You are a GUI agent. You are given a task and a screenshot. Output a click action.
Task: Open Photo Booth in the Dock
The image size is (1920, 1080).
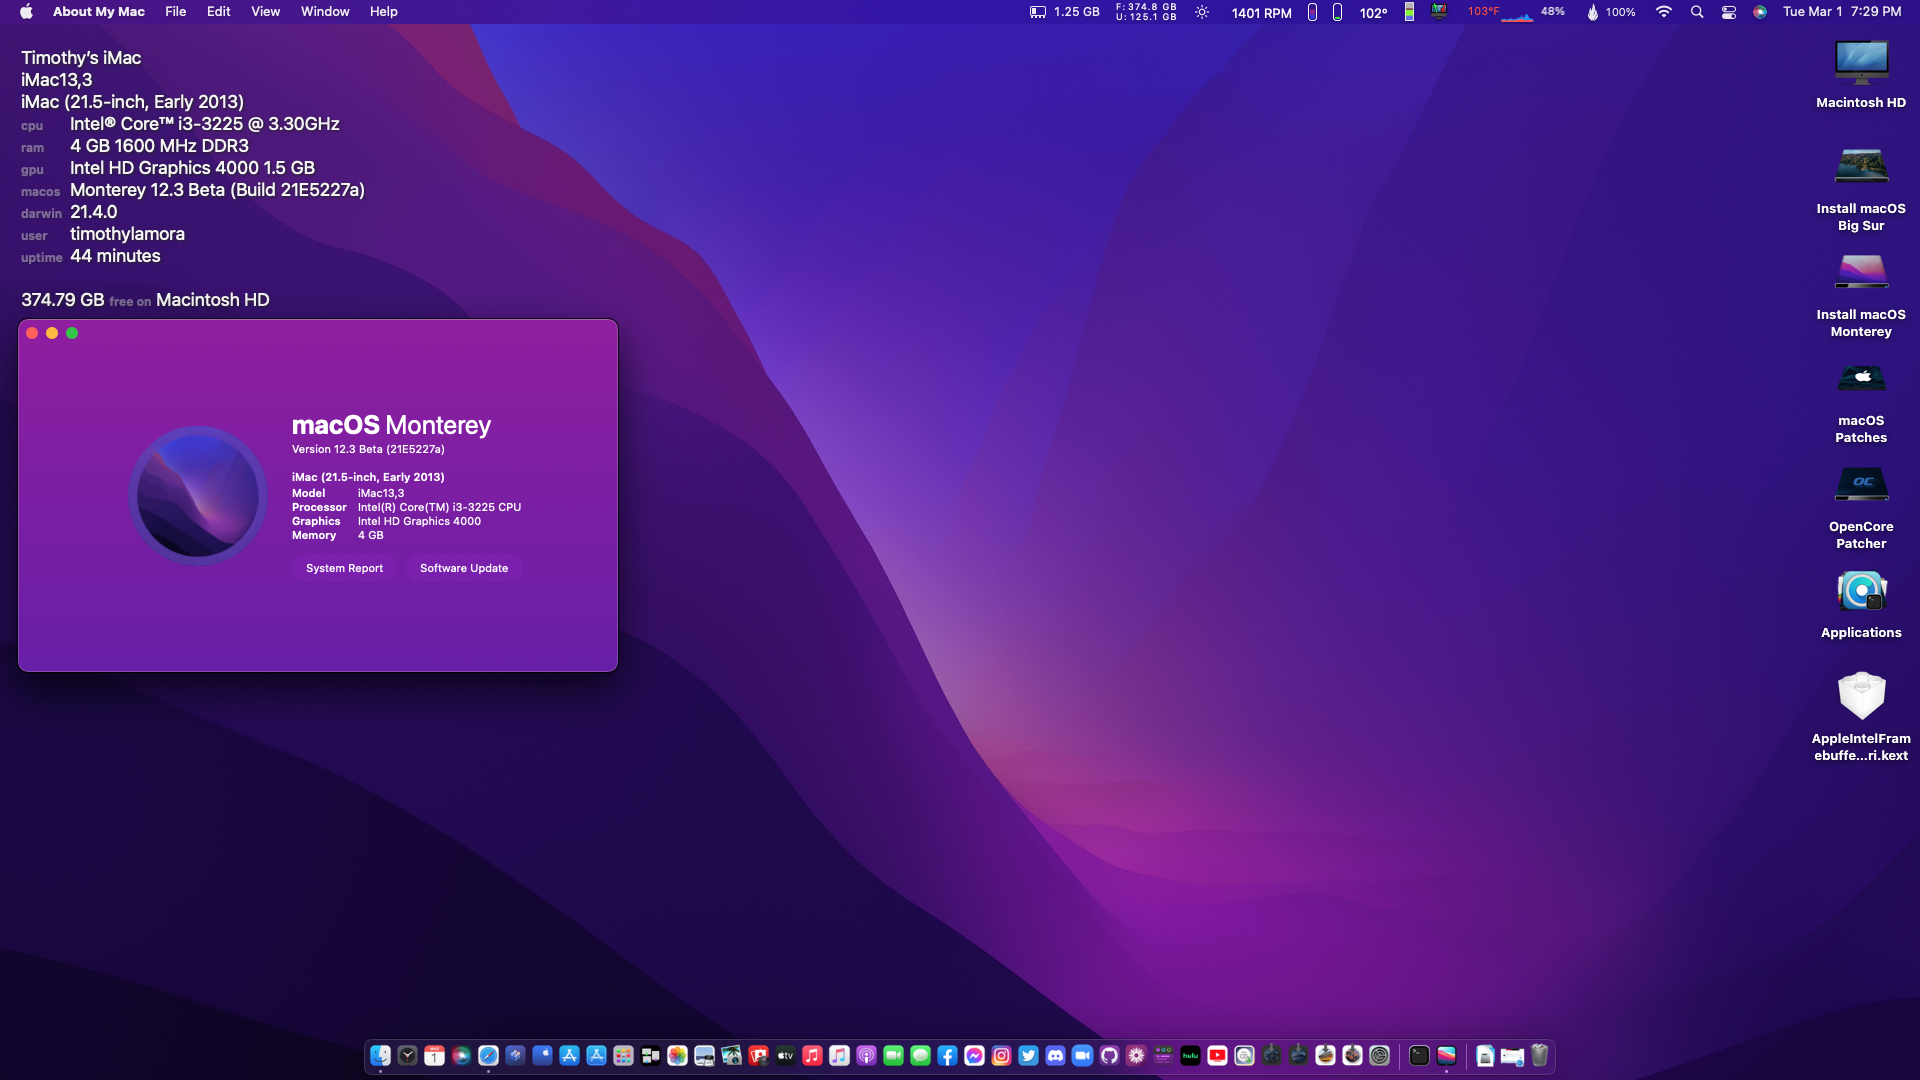[759, 1055]
